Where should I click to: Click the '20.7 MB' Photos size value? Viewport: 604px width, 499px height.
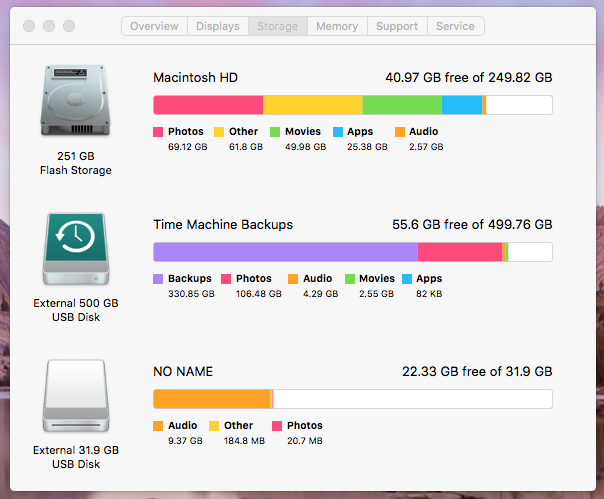click(x=304, y=441)
